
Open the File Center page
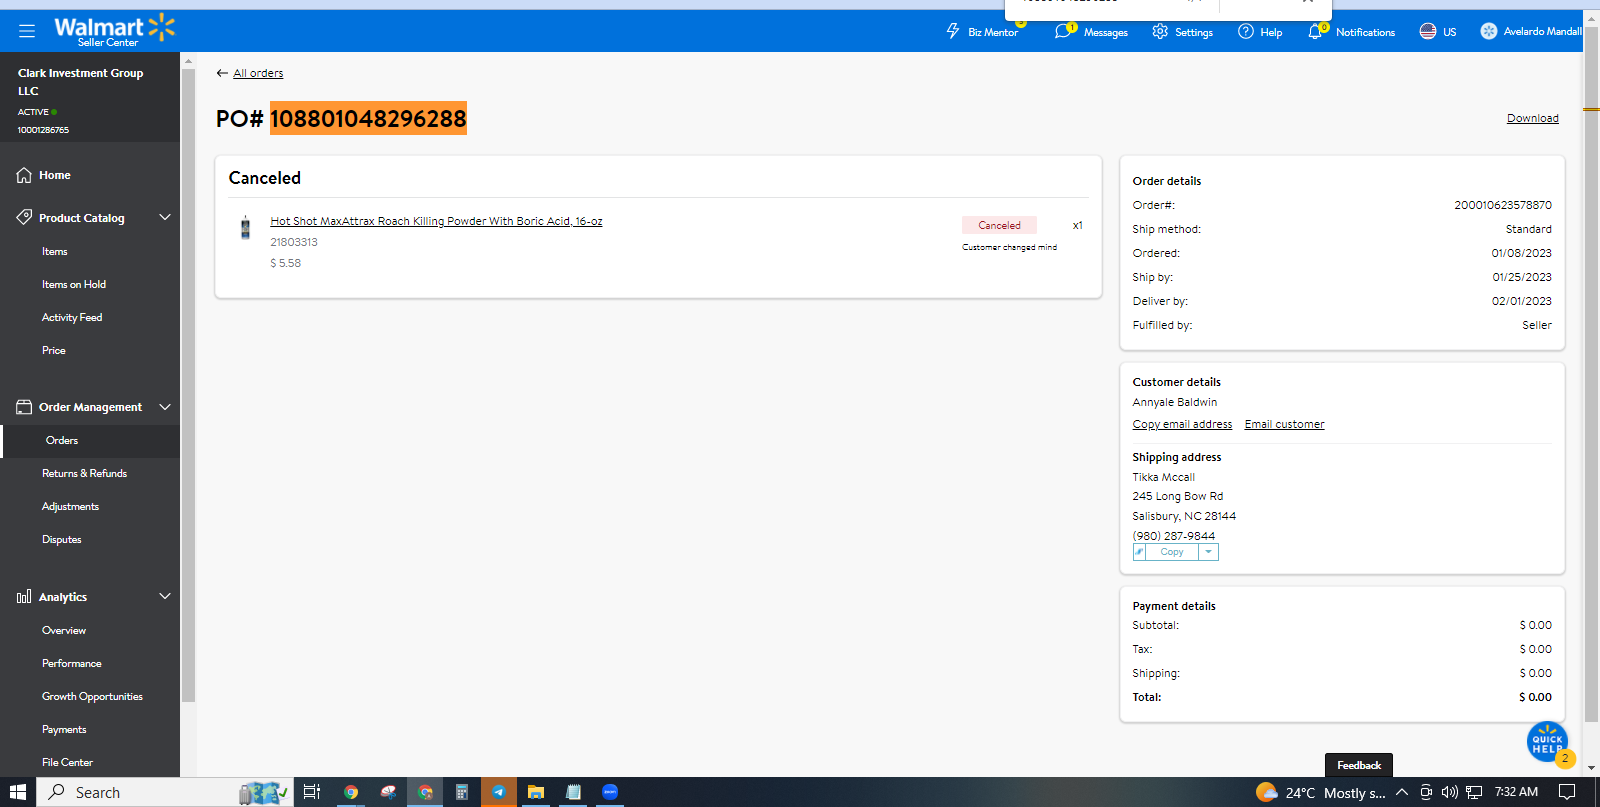tap(67, 763)
